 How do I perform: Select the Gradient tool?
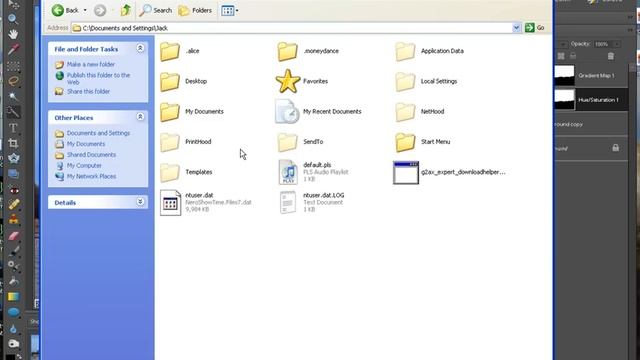coord(13,297)
